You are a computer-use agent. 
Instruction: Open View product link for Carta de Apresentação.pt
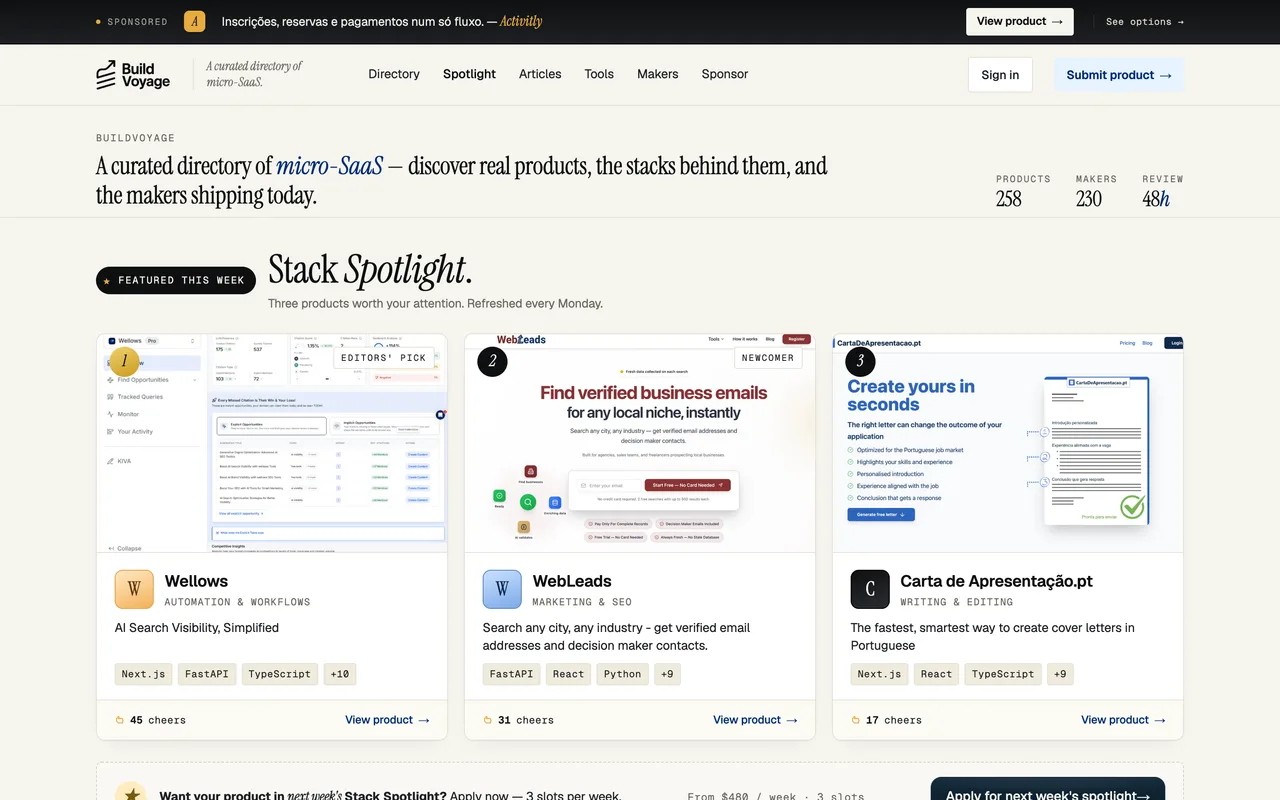[x=1123, y=720]
